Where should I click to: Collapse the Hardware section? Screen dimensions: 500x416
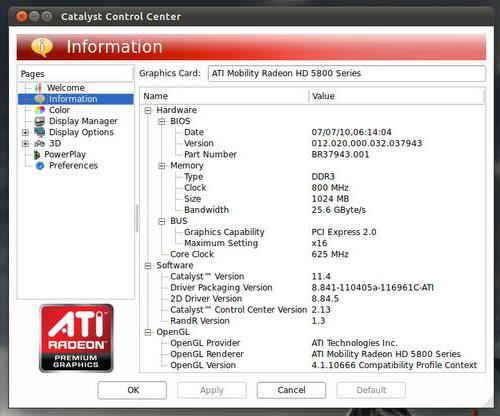(148, 110)
